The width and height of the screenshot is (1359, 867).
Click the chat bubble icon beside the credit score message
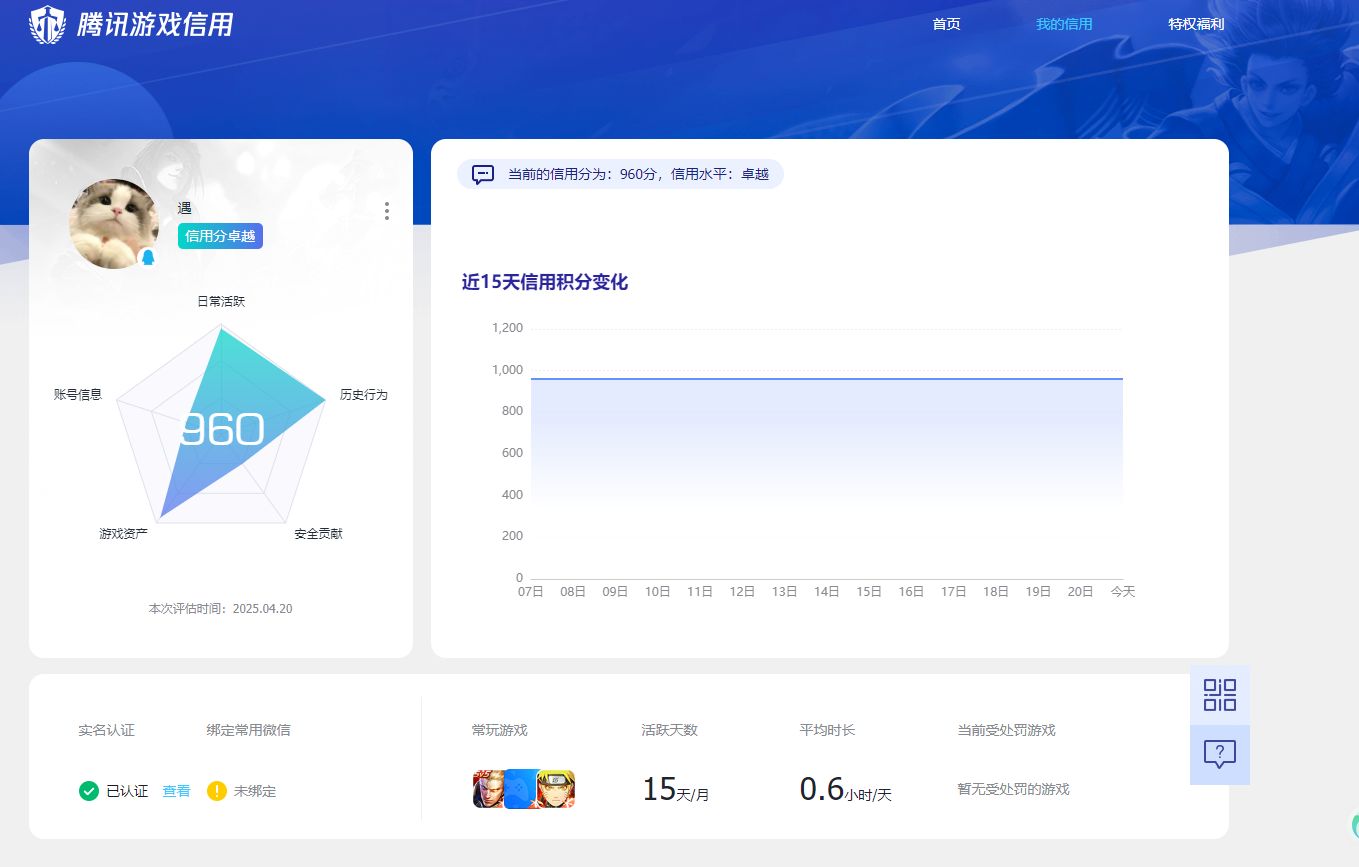tap(483, 174)
